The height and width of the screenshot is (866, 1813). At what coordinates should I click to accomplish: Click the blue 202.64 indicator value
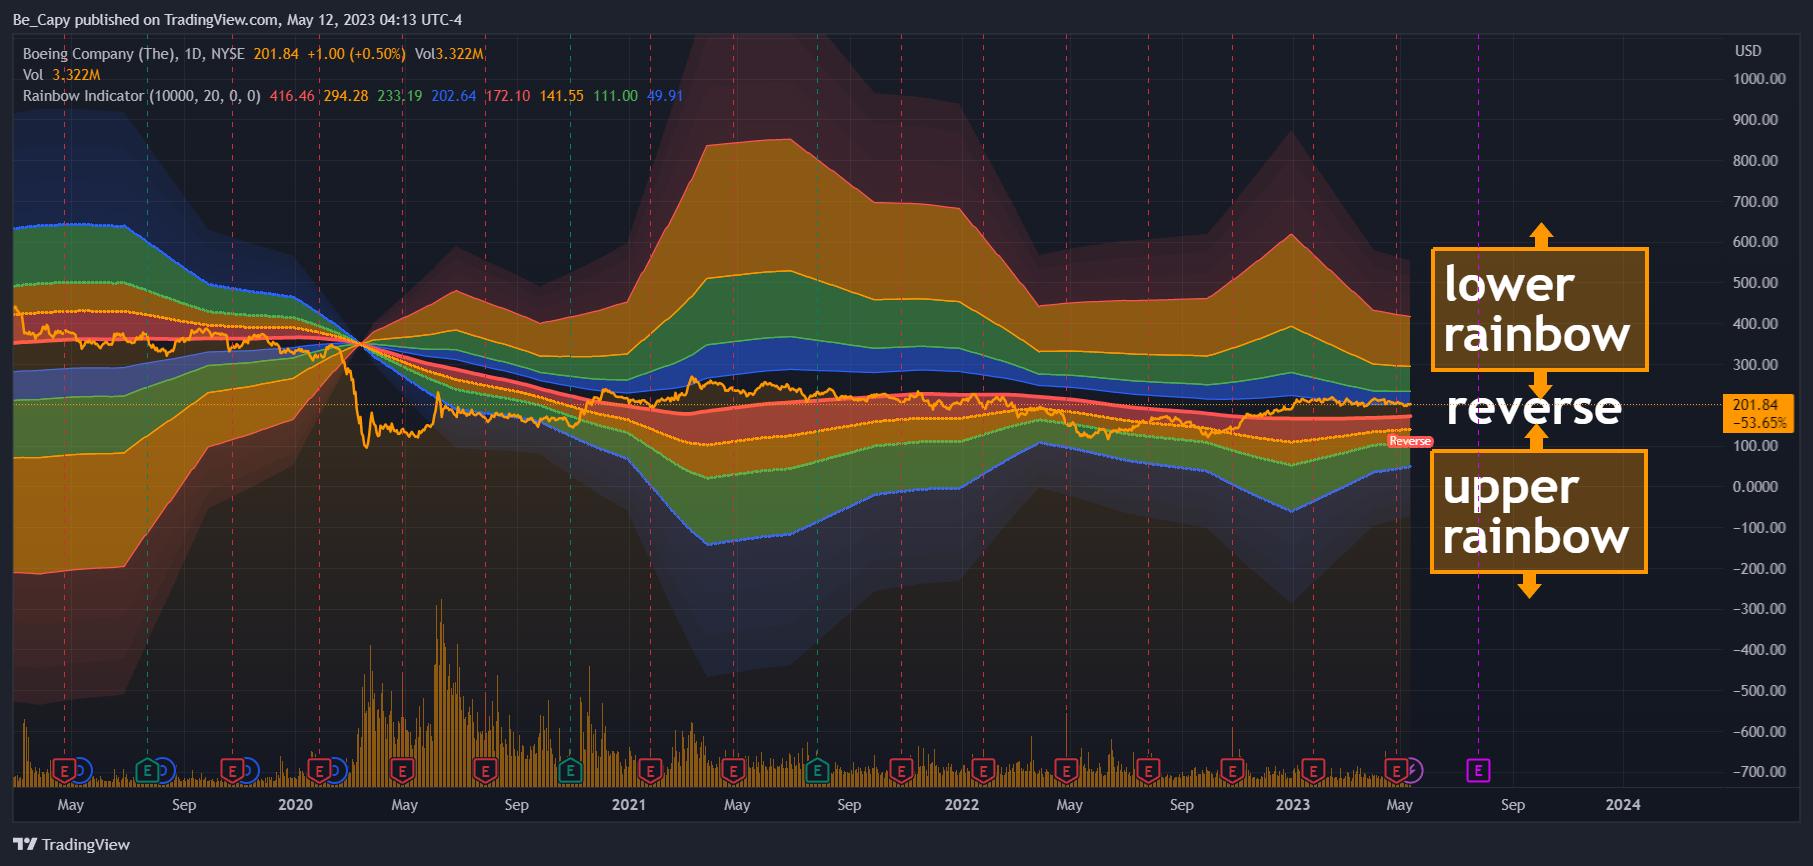[454, 96]
